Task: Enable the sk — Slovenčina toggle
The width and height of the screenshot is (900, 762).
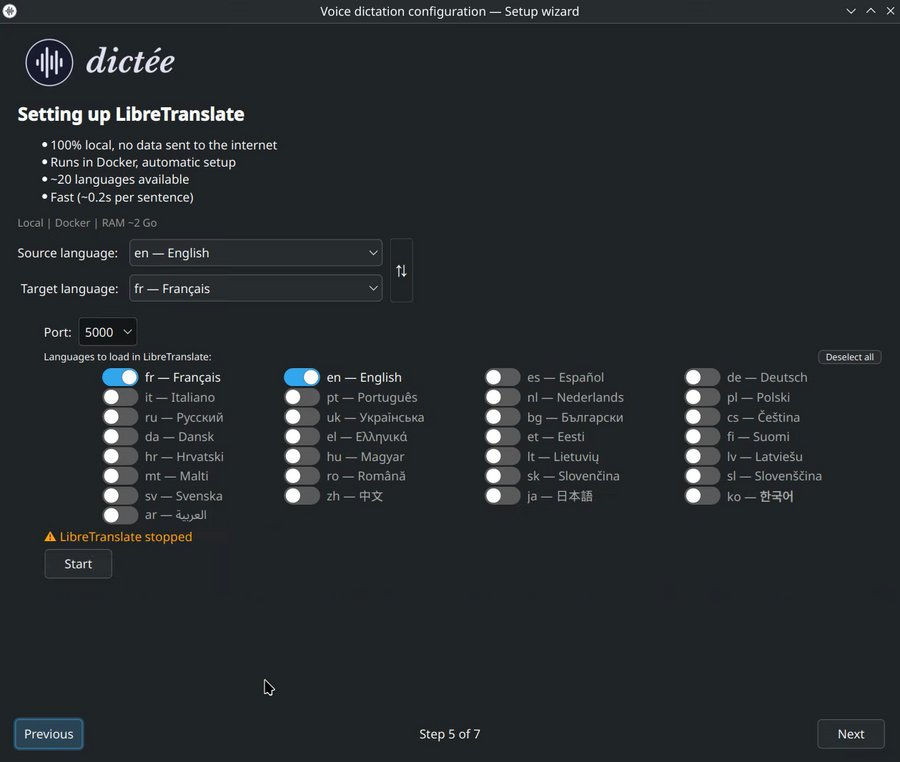Action: coord(502,476)
